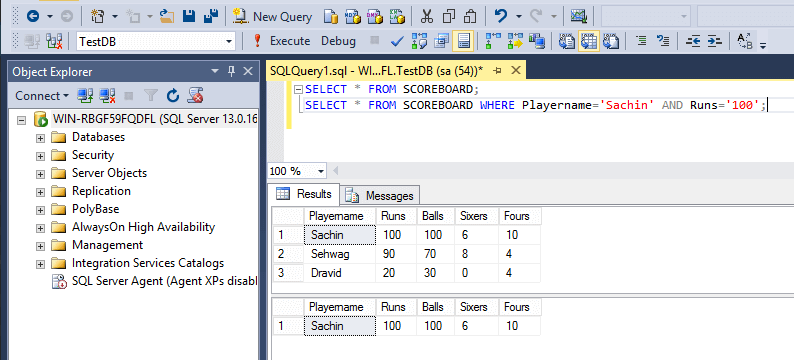Image resolution: width=794 pixels, height=360 pixels.
Task: Click the MDX Query icon
Action: click(x=353, y=17)
